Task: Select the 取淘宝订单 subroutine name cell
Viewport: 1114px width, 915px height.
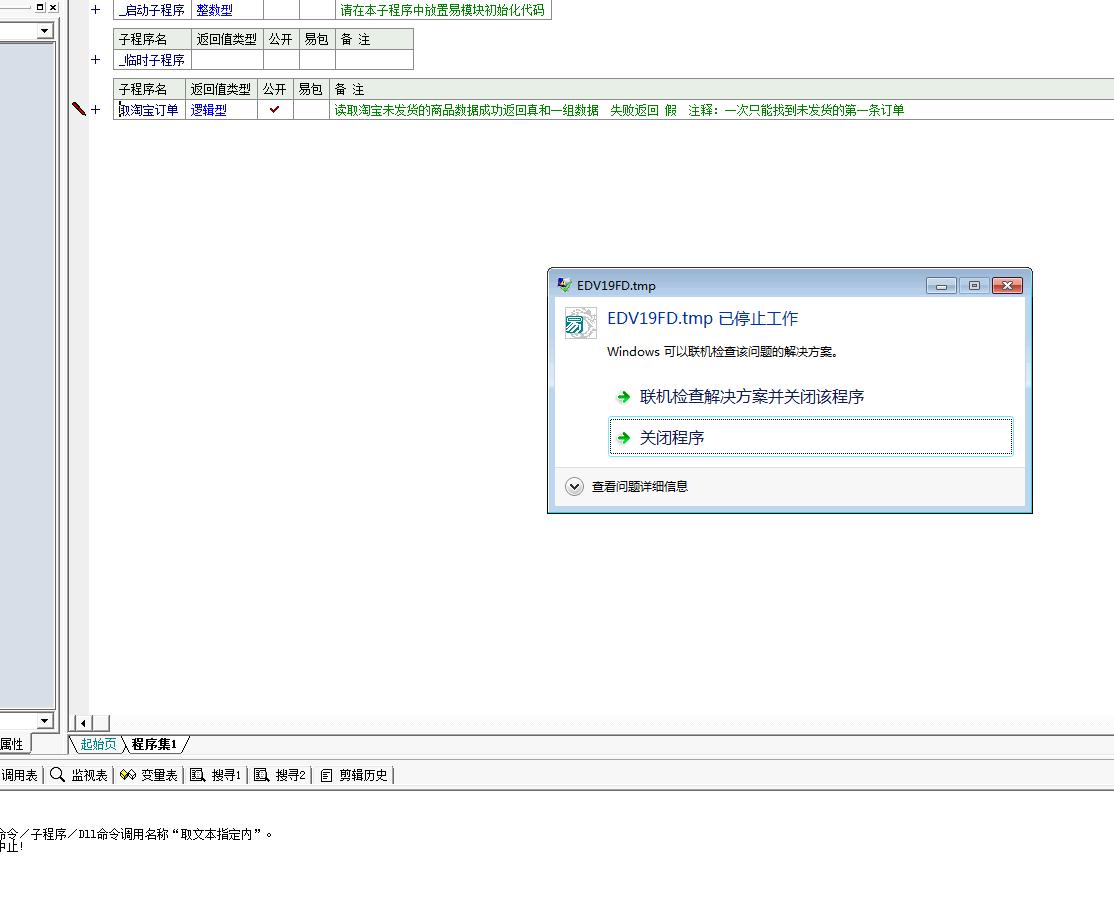Action: 149,109
